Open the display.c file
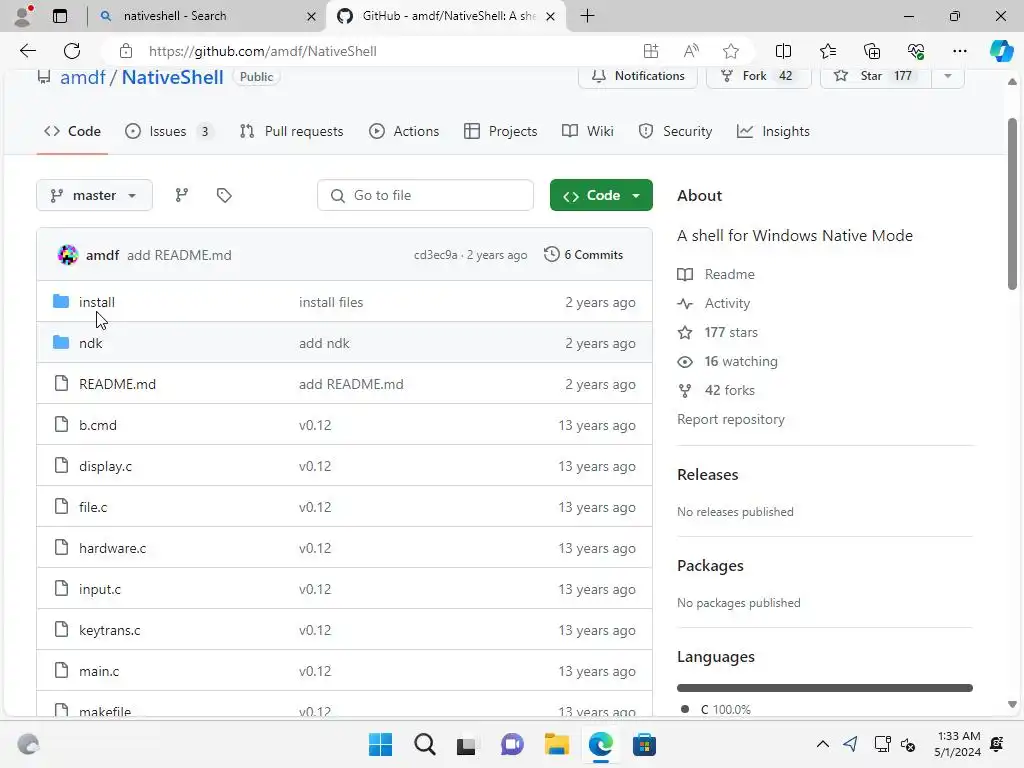Screen dimensions: 1024x768 pyautogui.click(x=105, y=466)
